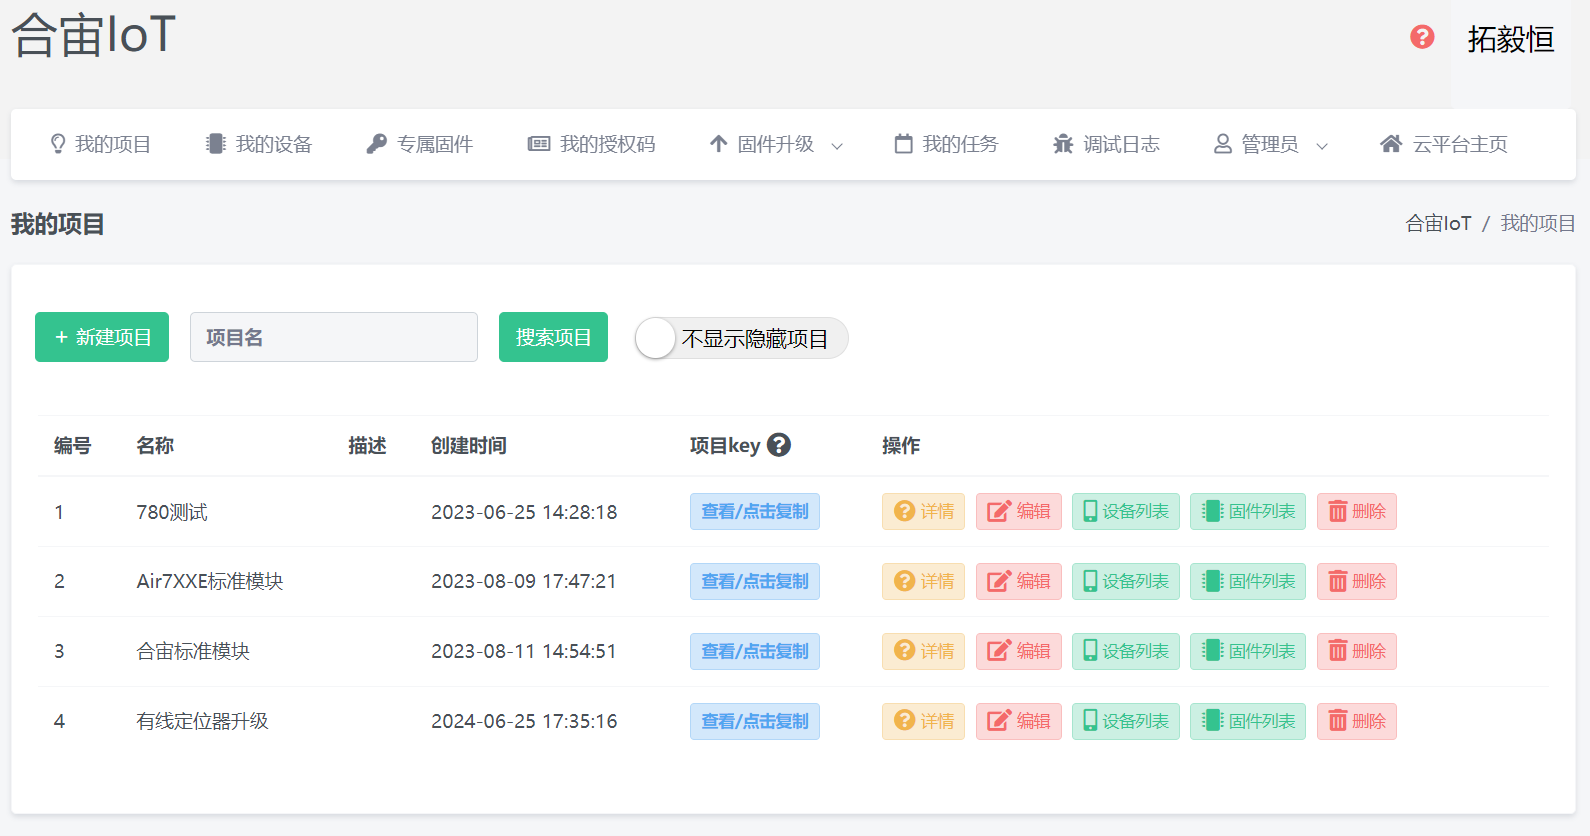The width and height of the screenshot is (1590, 836).
Task: Click the 新建项目 button
Action: tap(102, 337)
